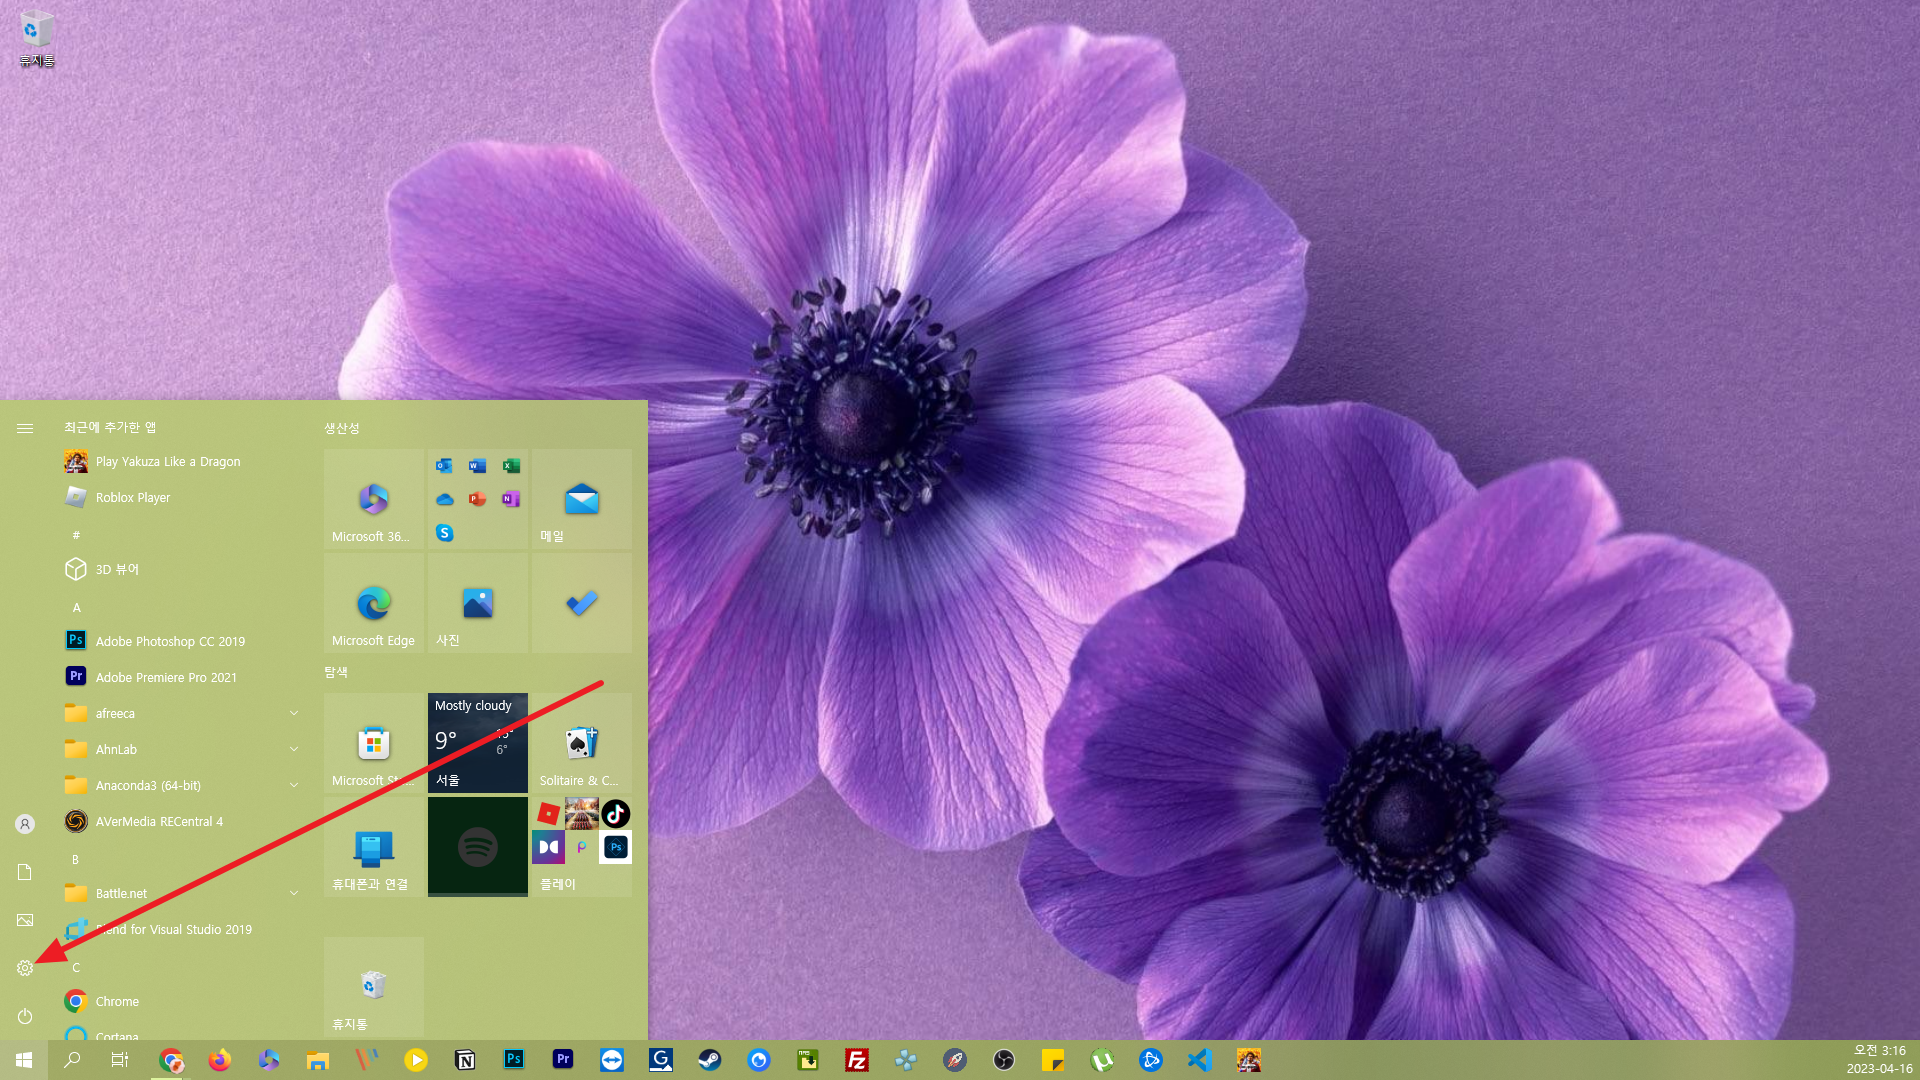Open Microsoft Store tile

point(374,743)
